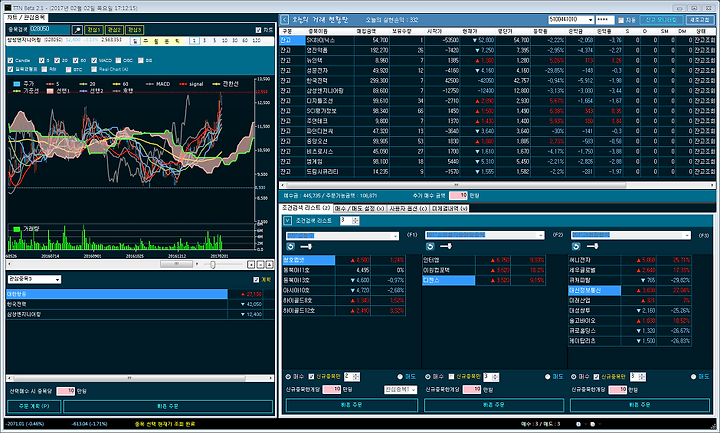Click the stepper beside 조건검색 리스트 count
The image size is (720, 433).
click(355, 221)
